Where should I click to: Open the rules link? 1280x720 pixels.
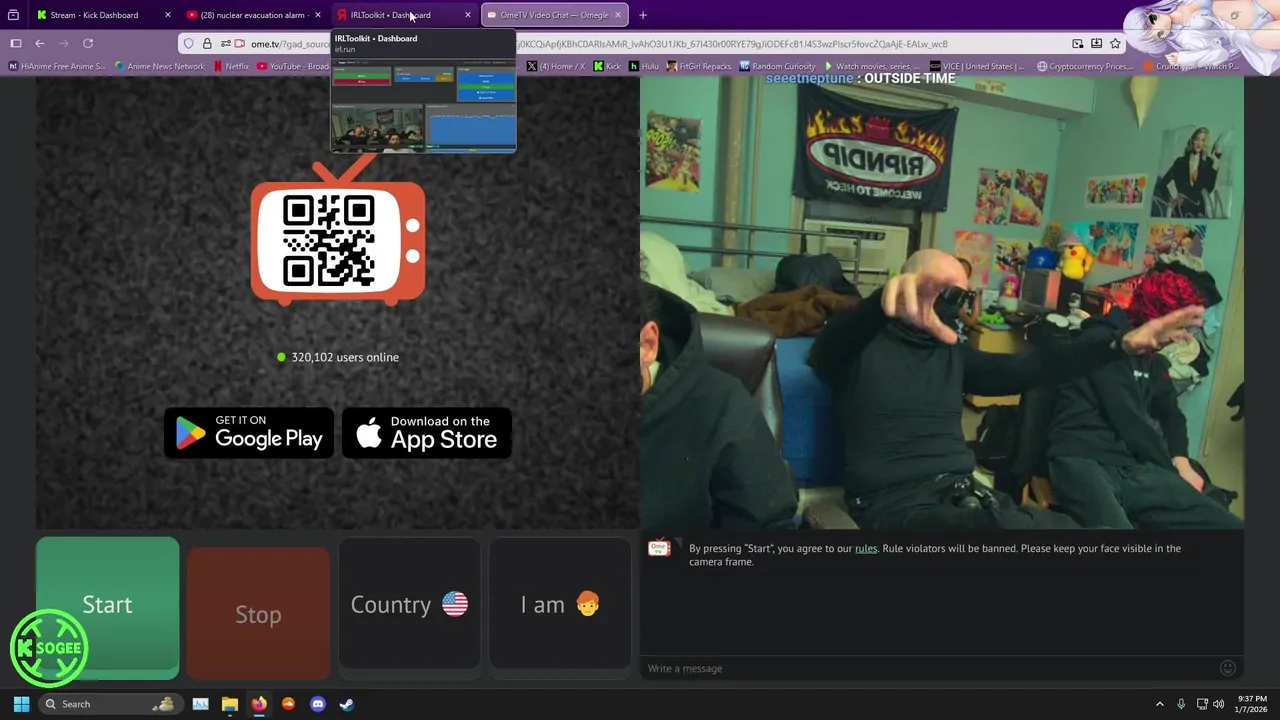[x=866, y=548]
